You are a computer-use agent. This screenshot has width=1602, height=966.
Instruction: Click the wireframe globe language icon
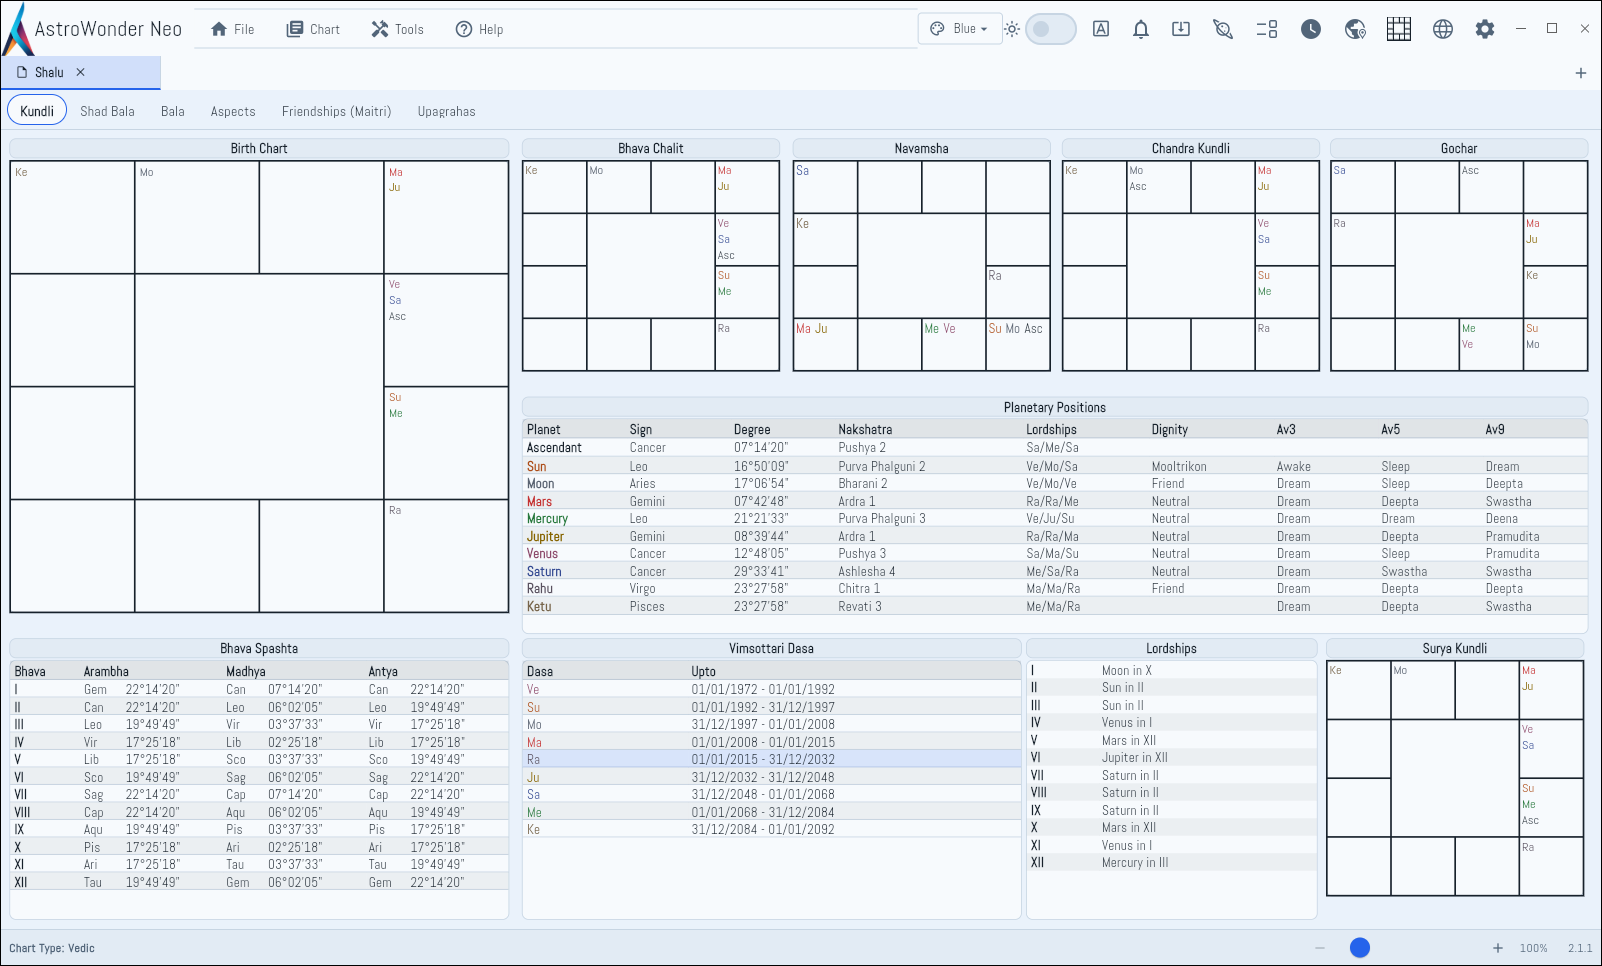pyautogui.click(x=1443, y=29)
